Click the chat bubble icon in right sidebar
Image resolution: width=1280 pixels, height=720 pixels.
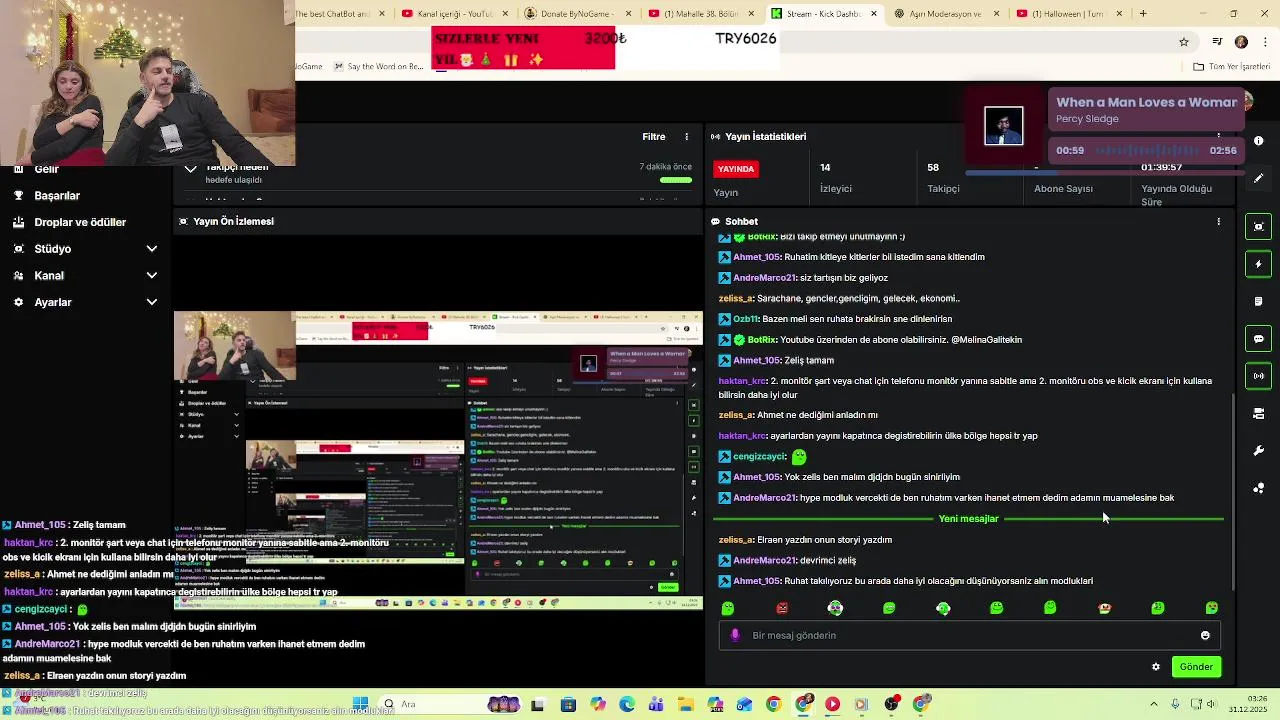1258,339
